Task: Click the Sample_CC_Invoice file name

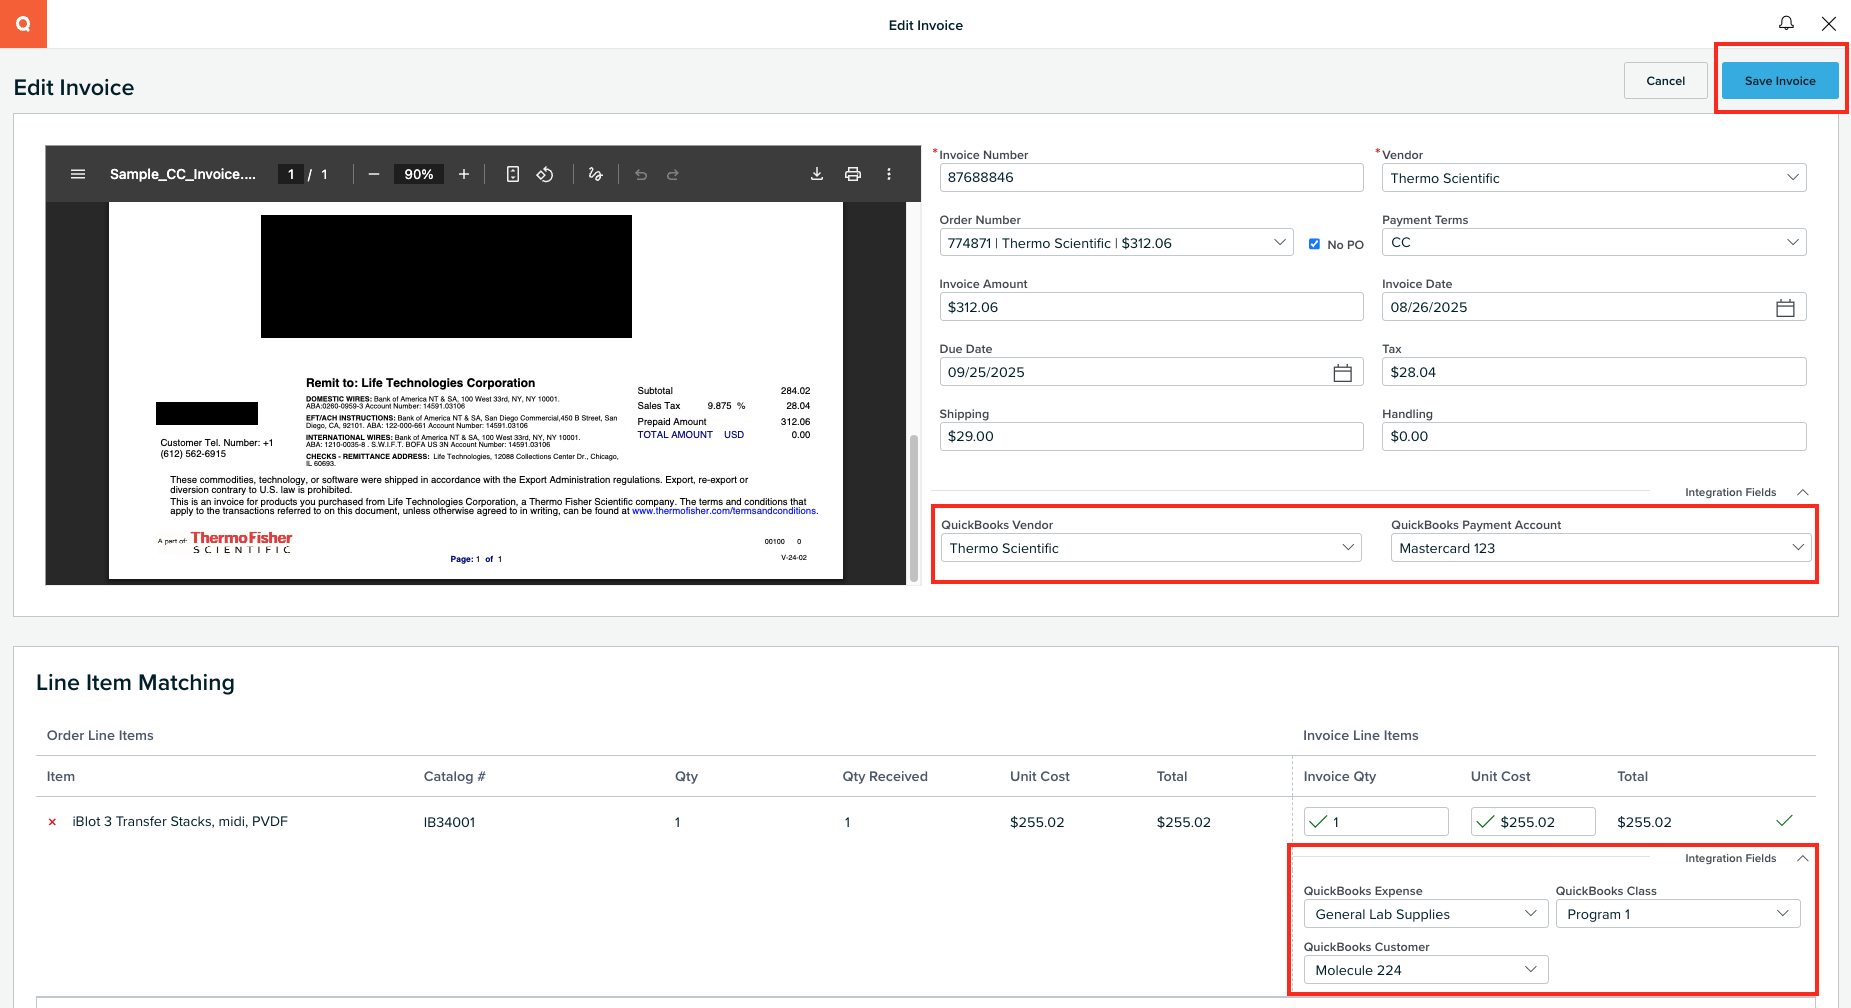Action: pos(183,174)
